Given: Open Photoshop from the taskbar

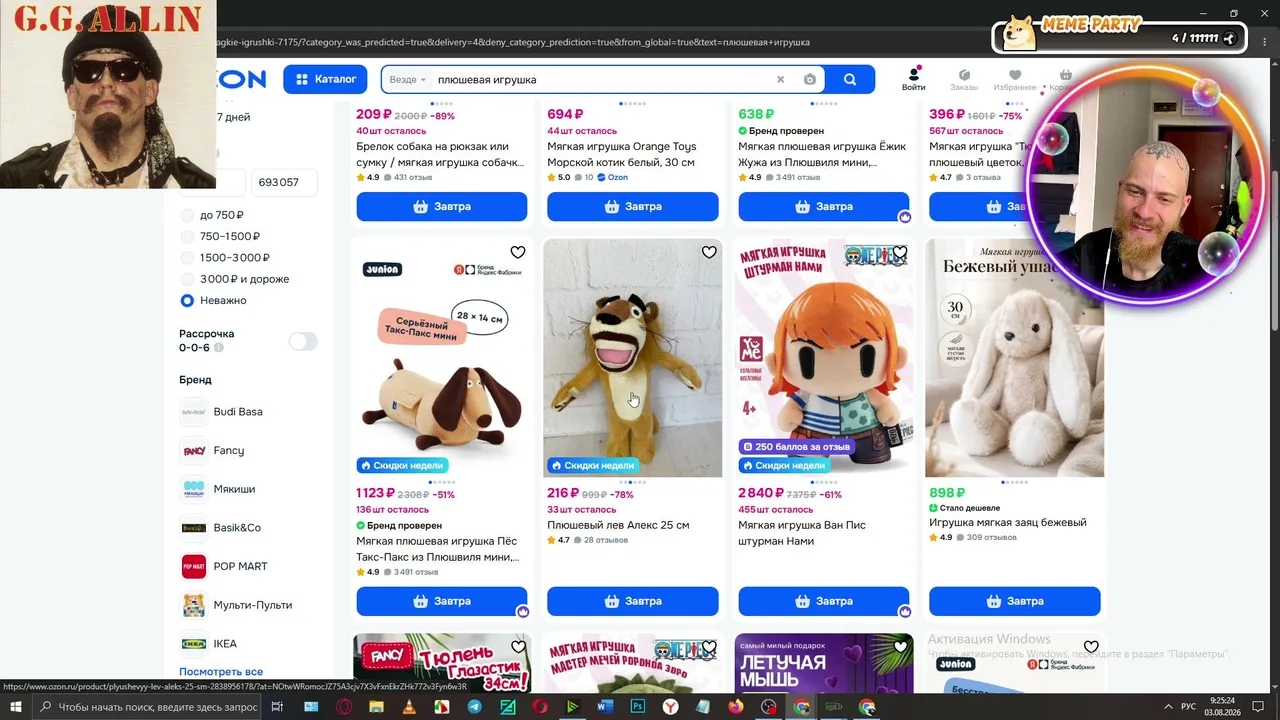Looking at the screenshot, I should click(x=638, y=707).
